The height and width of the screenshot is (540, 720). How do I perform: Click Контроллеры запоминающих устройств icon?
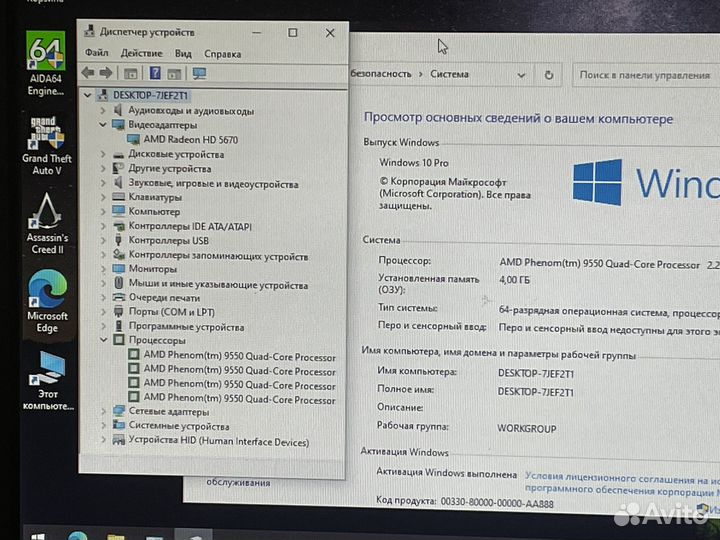pos(118,254)
